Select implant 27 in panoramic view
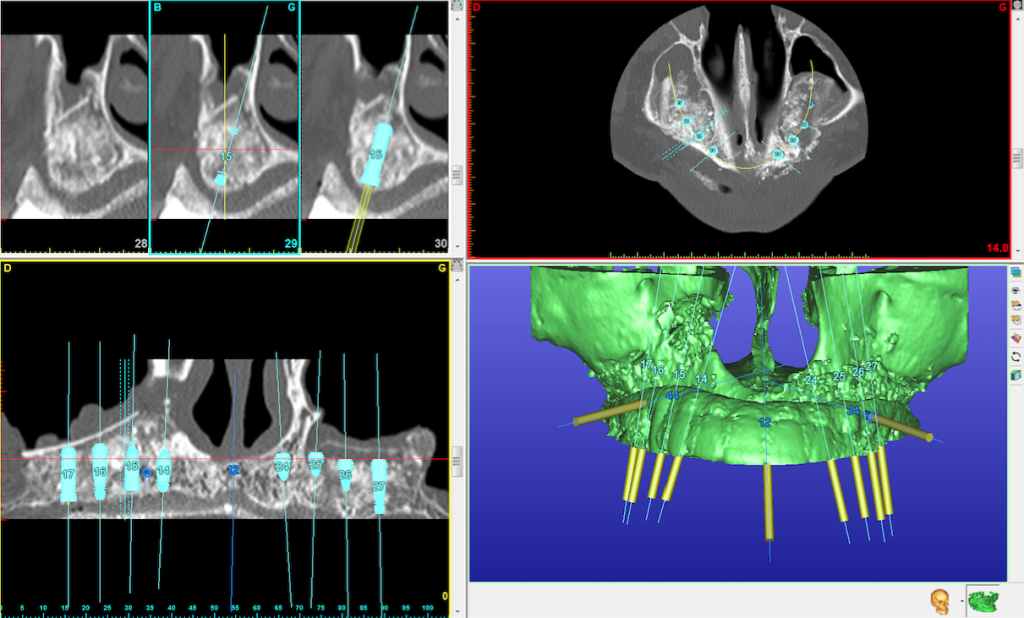Screen dimensions: 1024x618 point(379,486)
